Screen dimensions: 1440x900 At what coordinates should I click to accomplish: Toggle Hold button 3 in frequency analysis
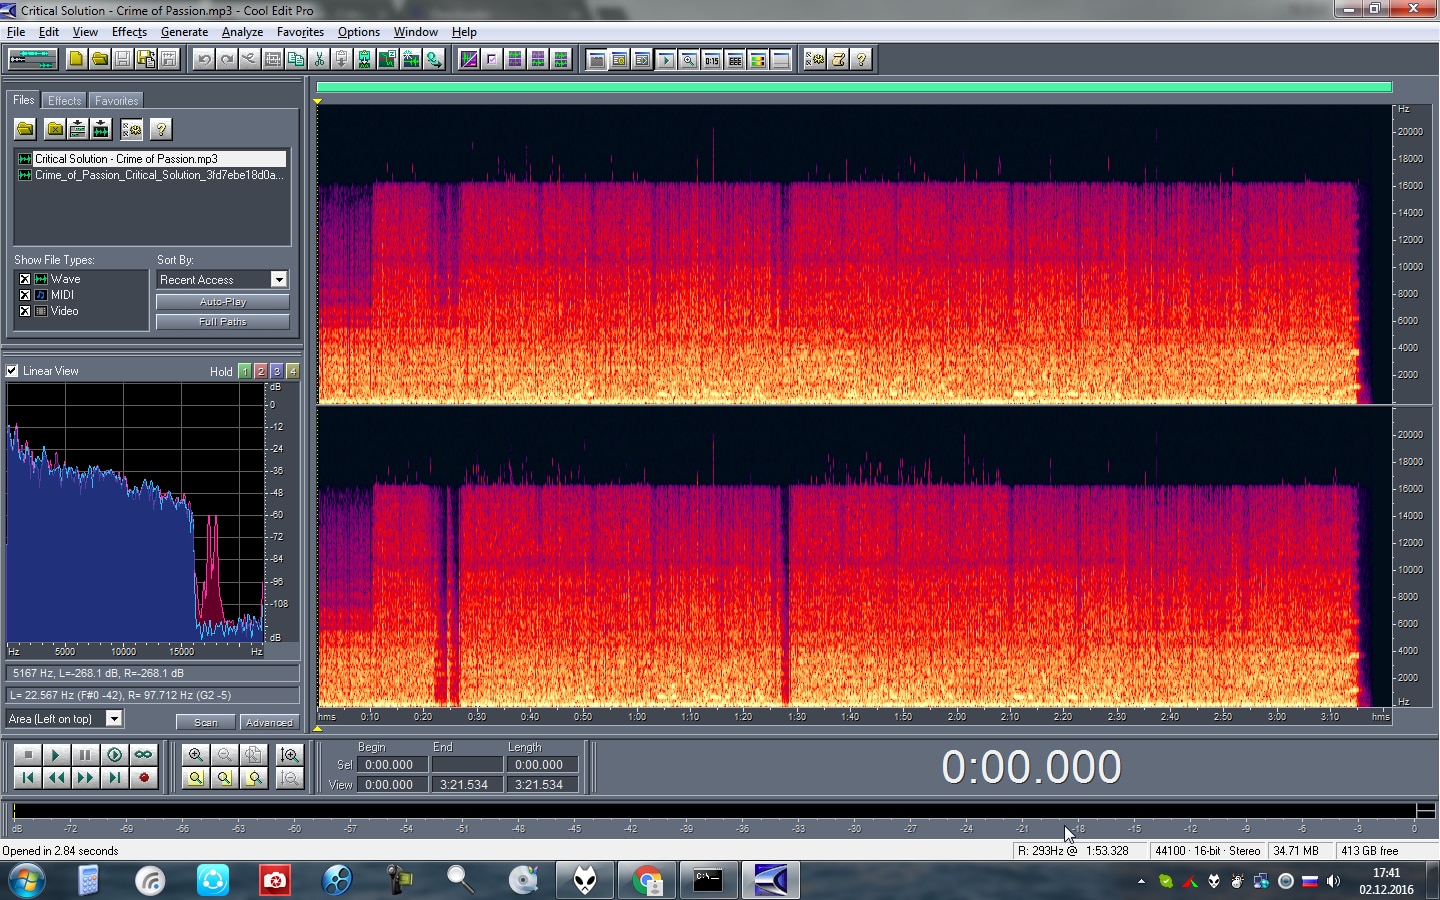[x=277, y=371]
